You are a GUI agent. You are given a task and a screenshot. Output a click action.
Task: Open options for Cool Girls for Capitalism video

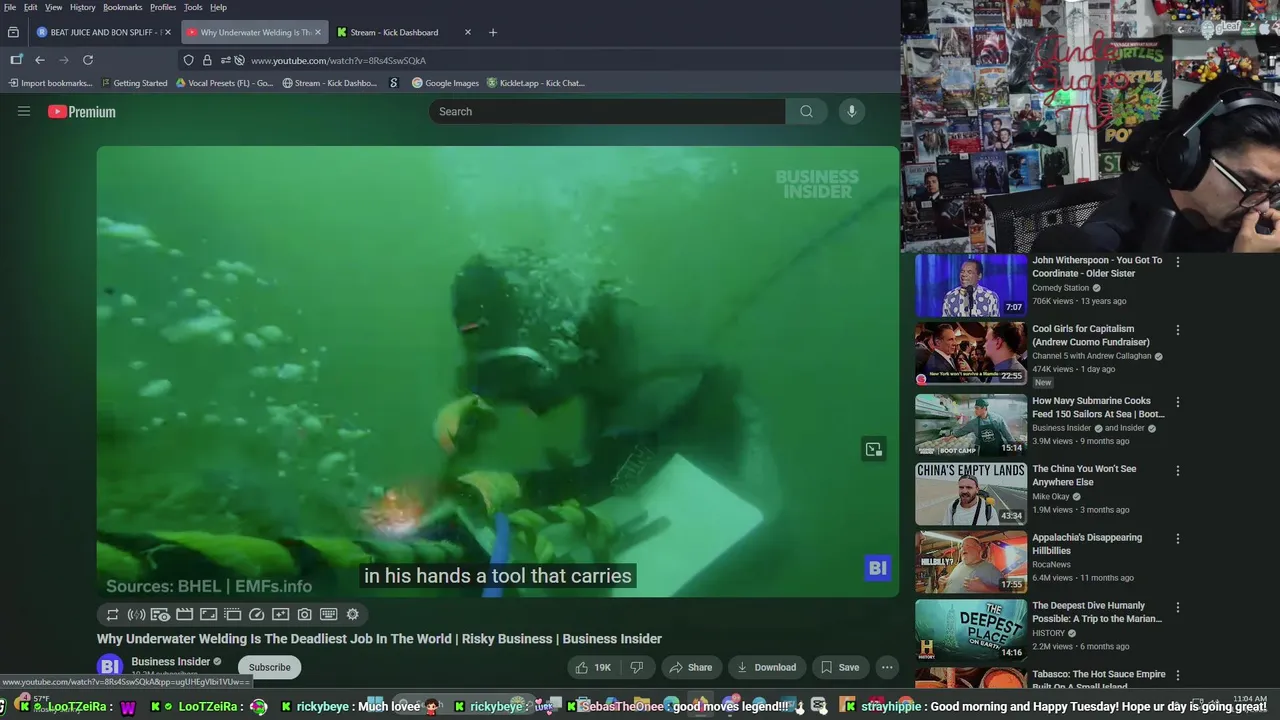[x=1177, y=330]
